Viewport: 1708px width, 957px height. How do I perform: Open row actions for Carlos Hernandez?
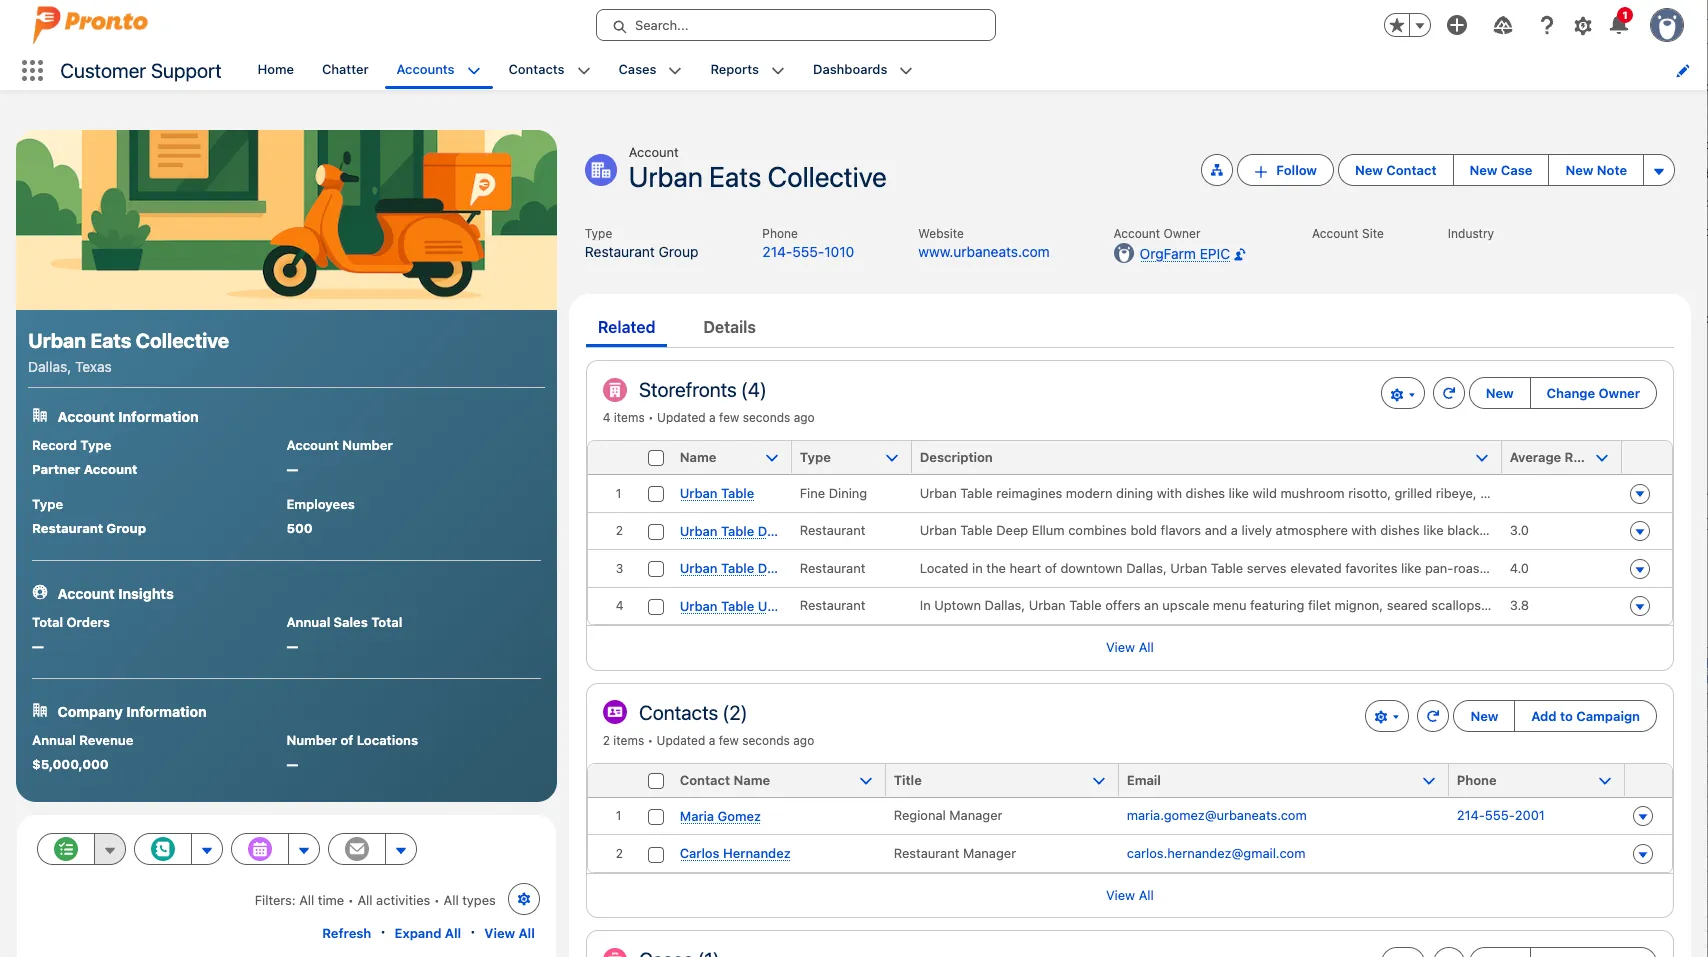(x=1642, y=855)
